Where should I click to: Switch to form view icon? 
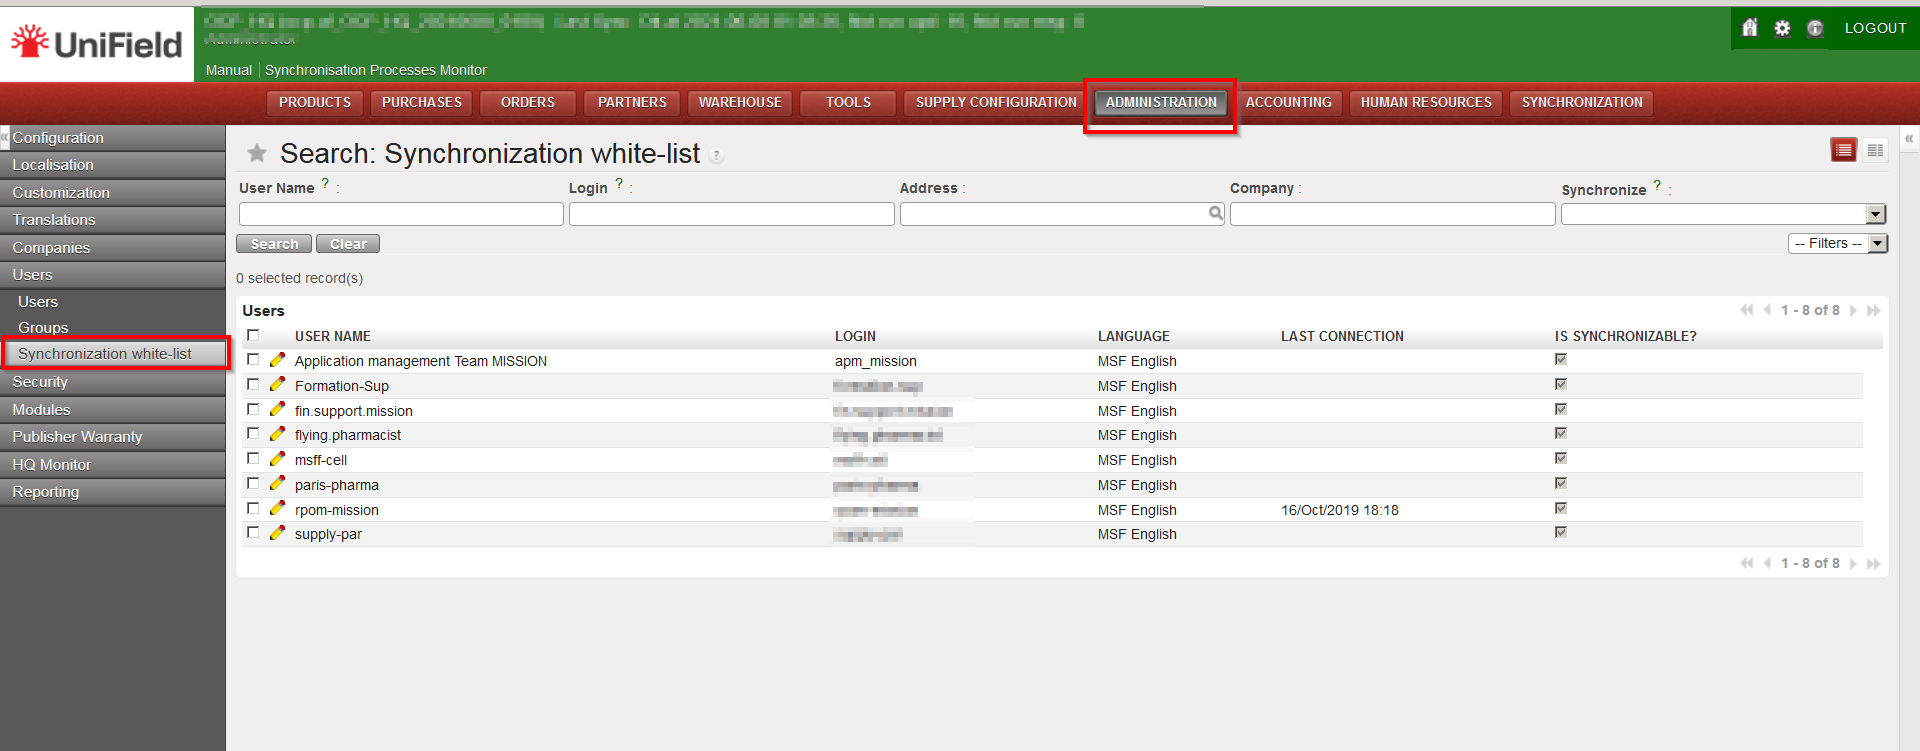click(x=1875, y=150)
